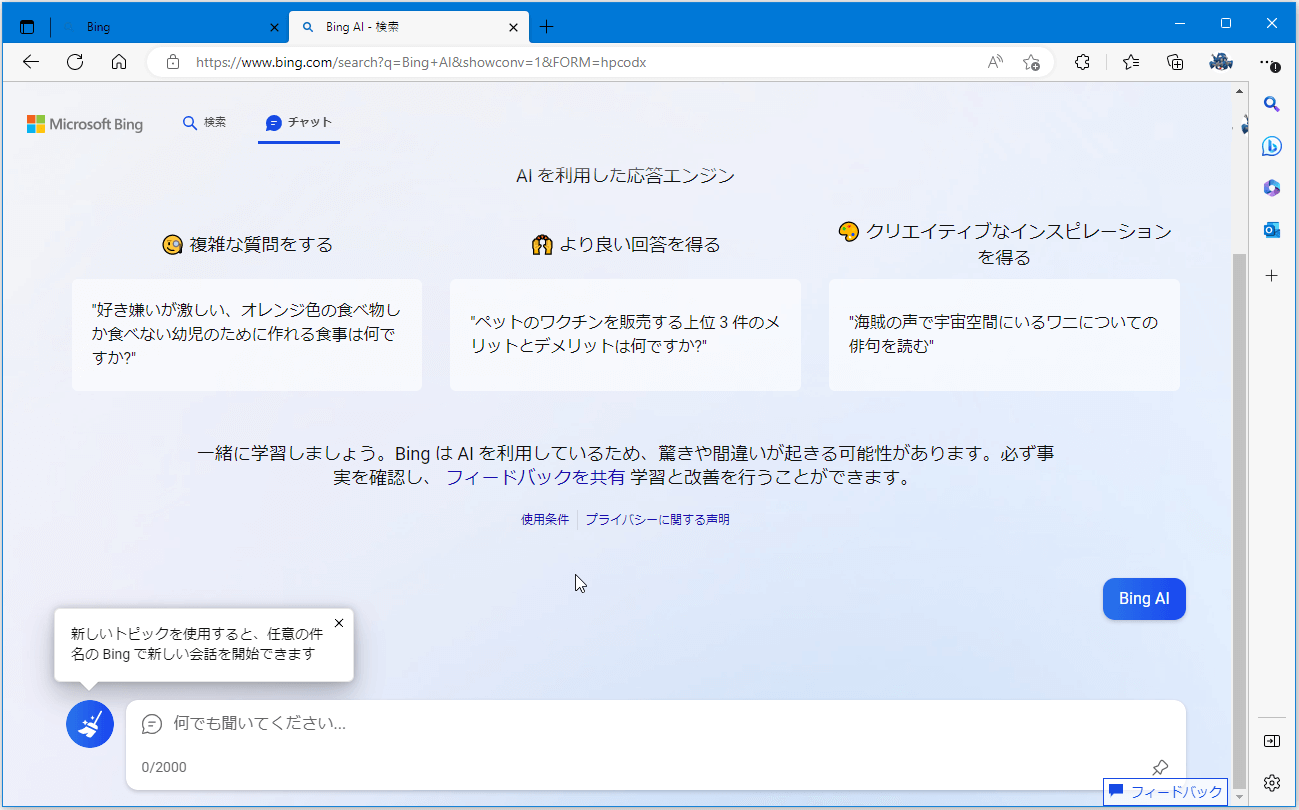Open browser extensions puzzle icon
1299x810 pixels.
1082,62
